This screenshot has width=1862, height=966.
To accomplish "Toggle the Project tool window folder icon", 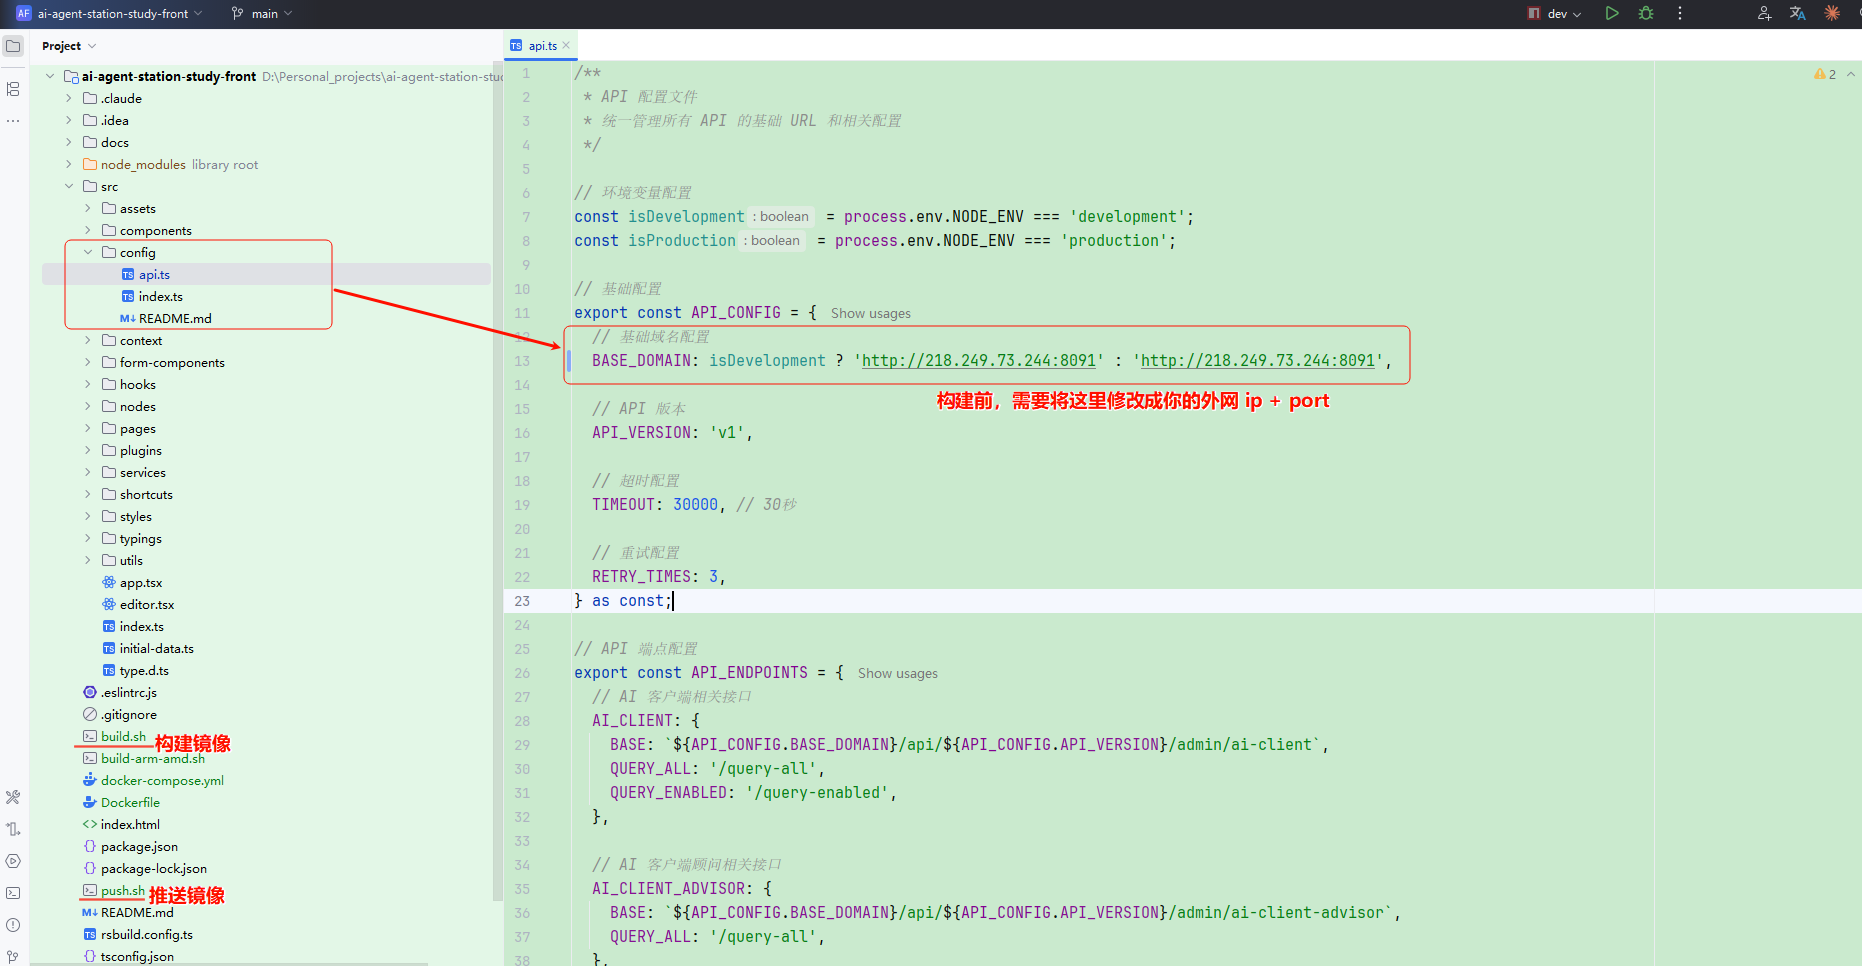I will tap(13, 46).
